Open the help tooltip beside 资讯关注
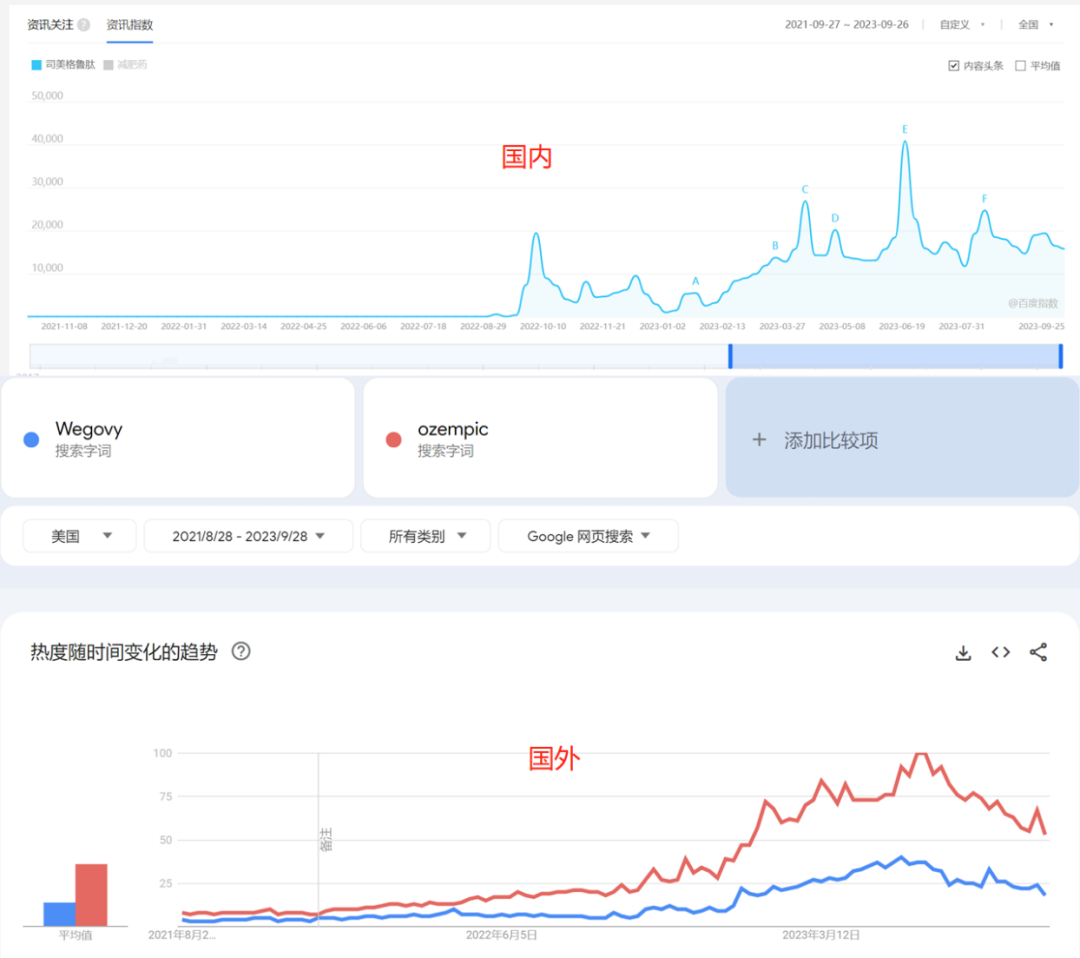 tap(83, 25)
